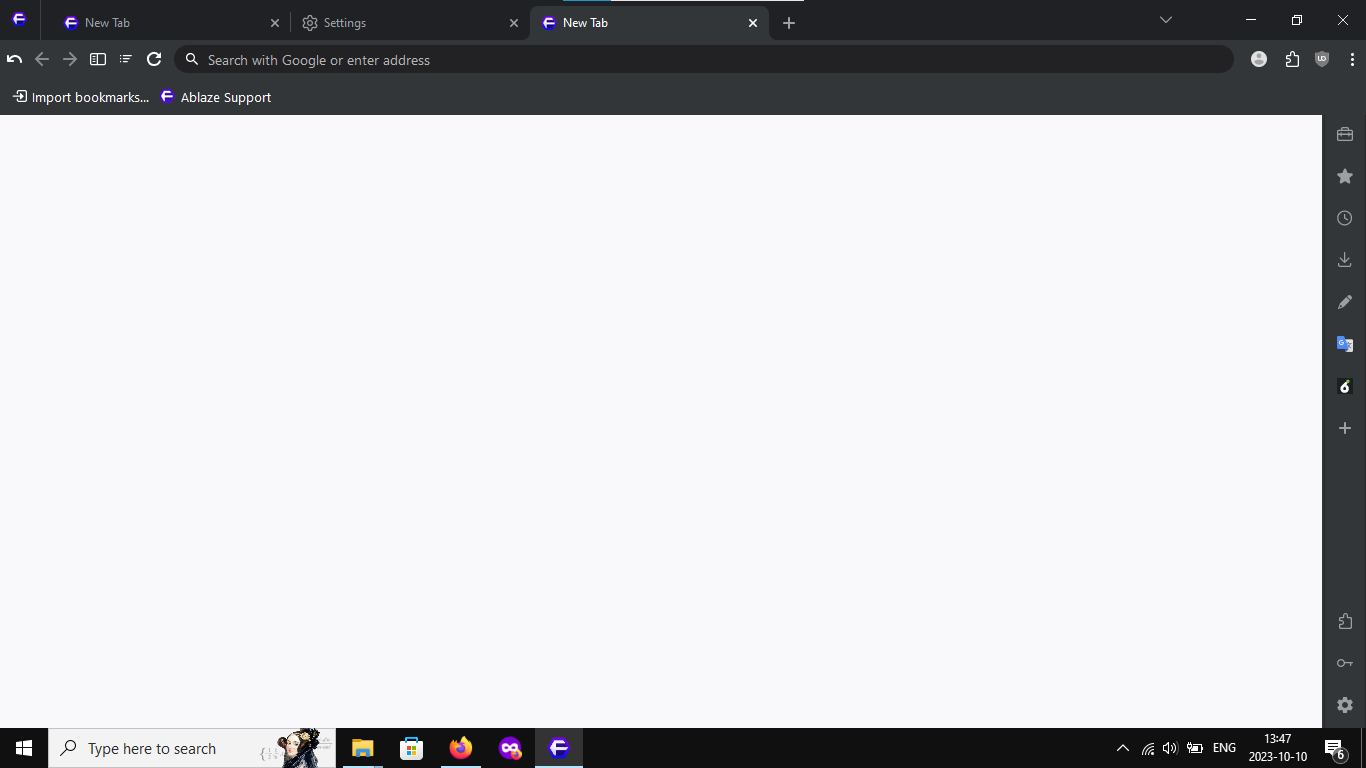
Task: Click Import bookmarks link
Action: (80, 97)
